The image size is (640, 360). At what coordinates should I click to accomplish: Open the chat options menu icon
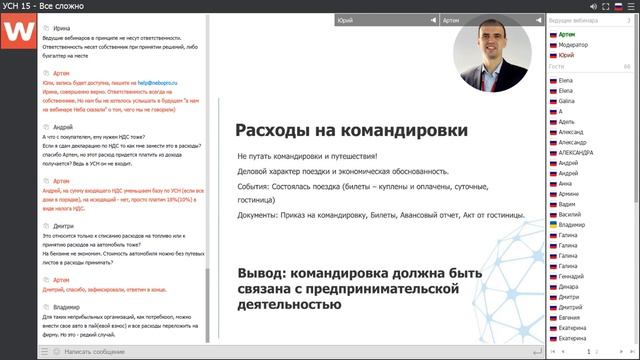[44, 351]
